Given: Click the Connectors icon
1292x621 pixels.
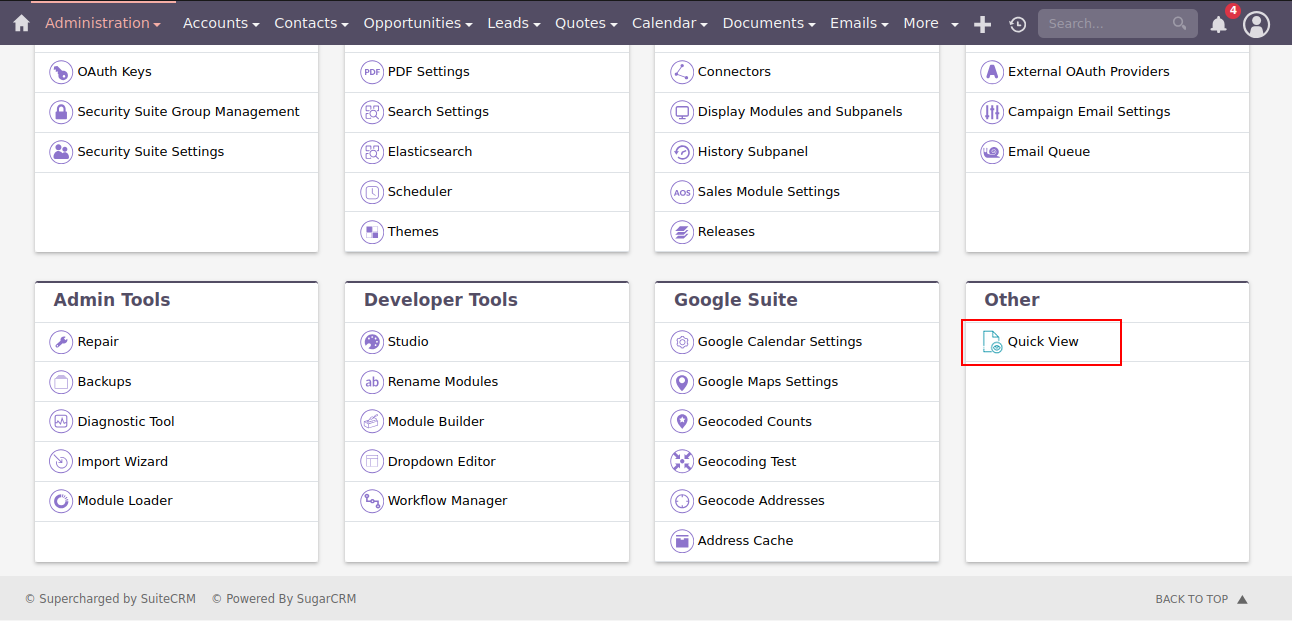Looking at the screenshot, I should tap(682, 72).
